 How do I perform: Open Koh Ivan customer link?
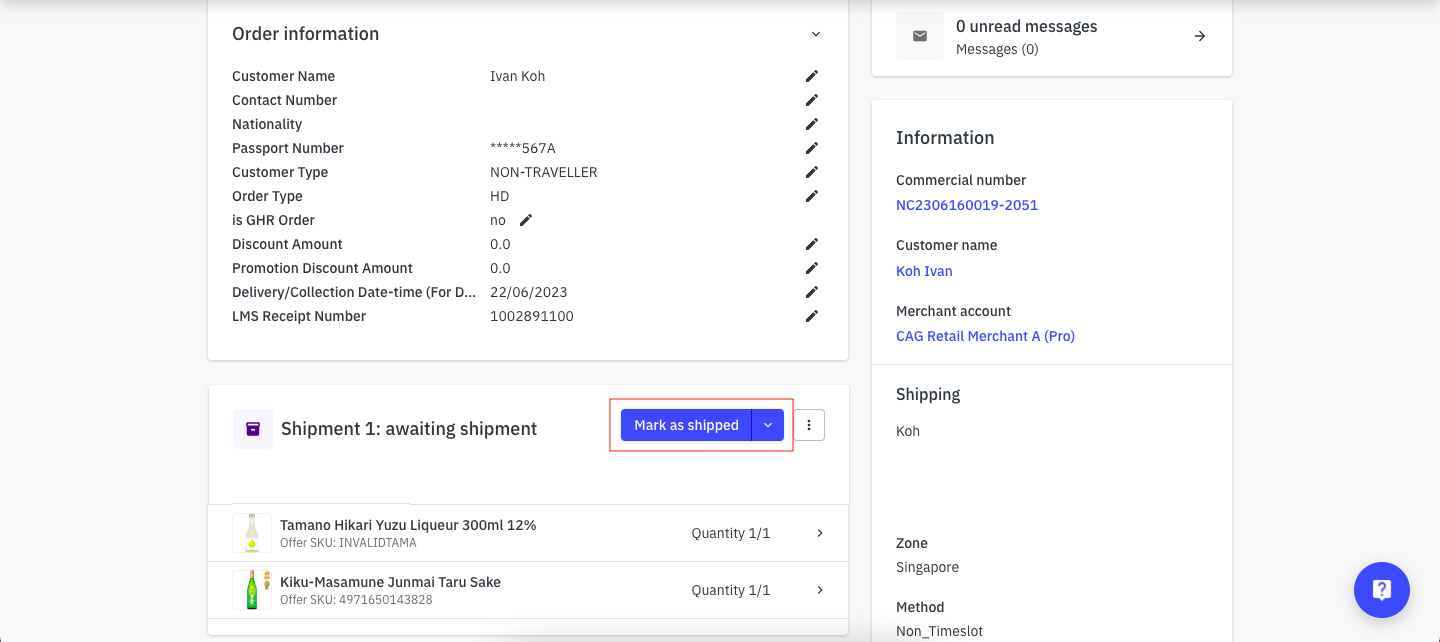tap(924, 271)
